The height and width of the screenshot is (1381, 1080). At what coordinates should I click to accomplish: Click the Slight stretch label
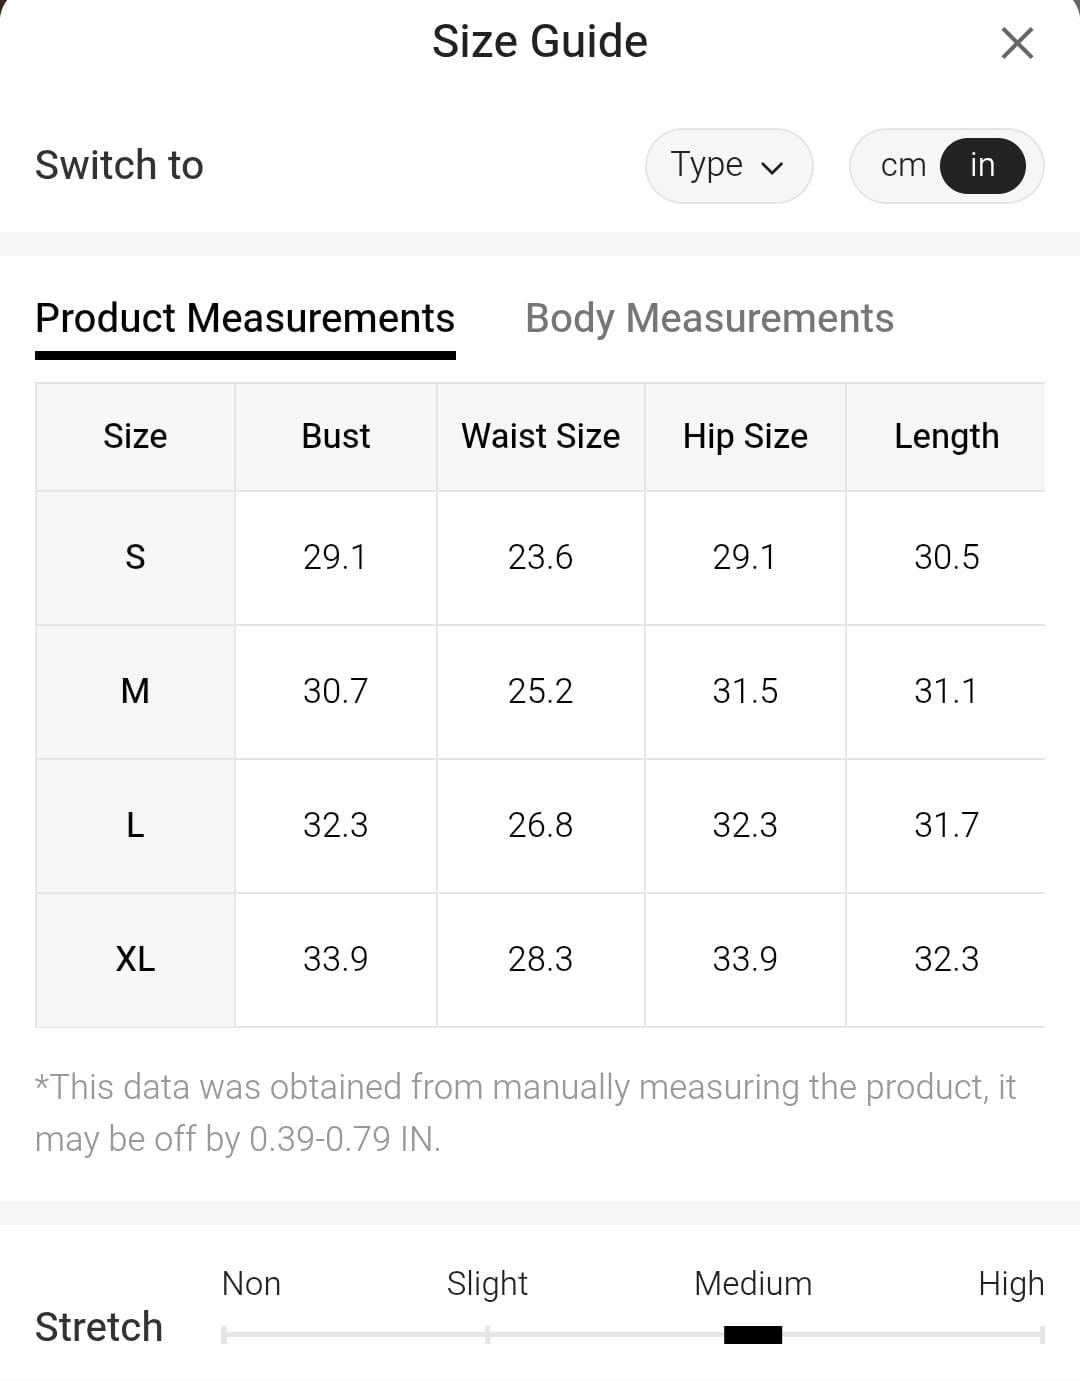[487, 1283]
